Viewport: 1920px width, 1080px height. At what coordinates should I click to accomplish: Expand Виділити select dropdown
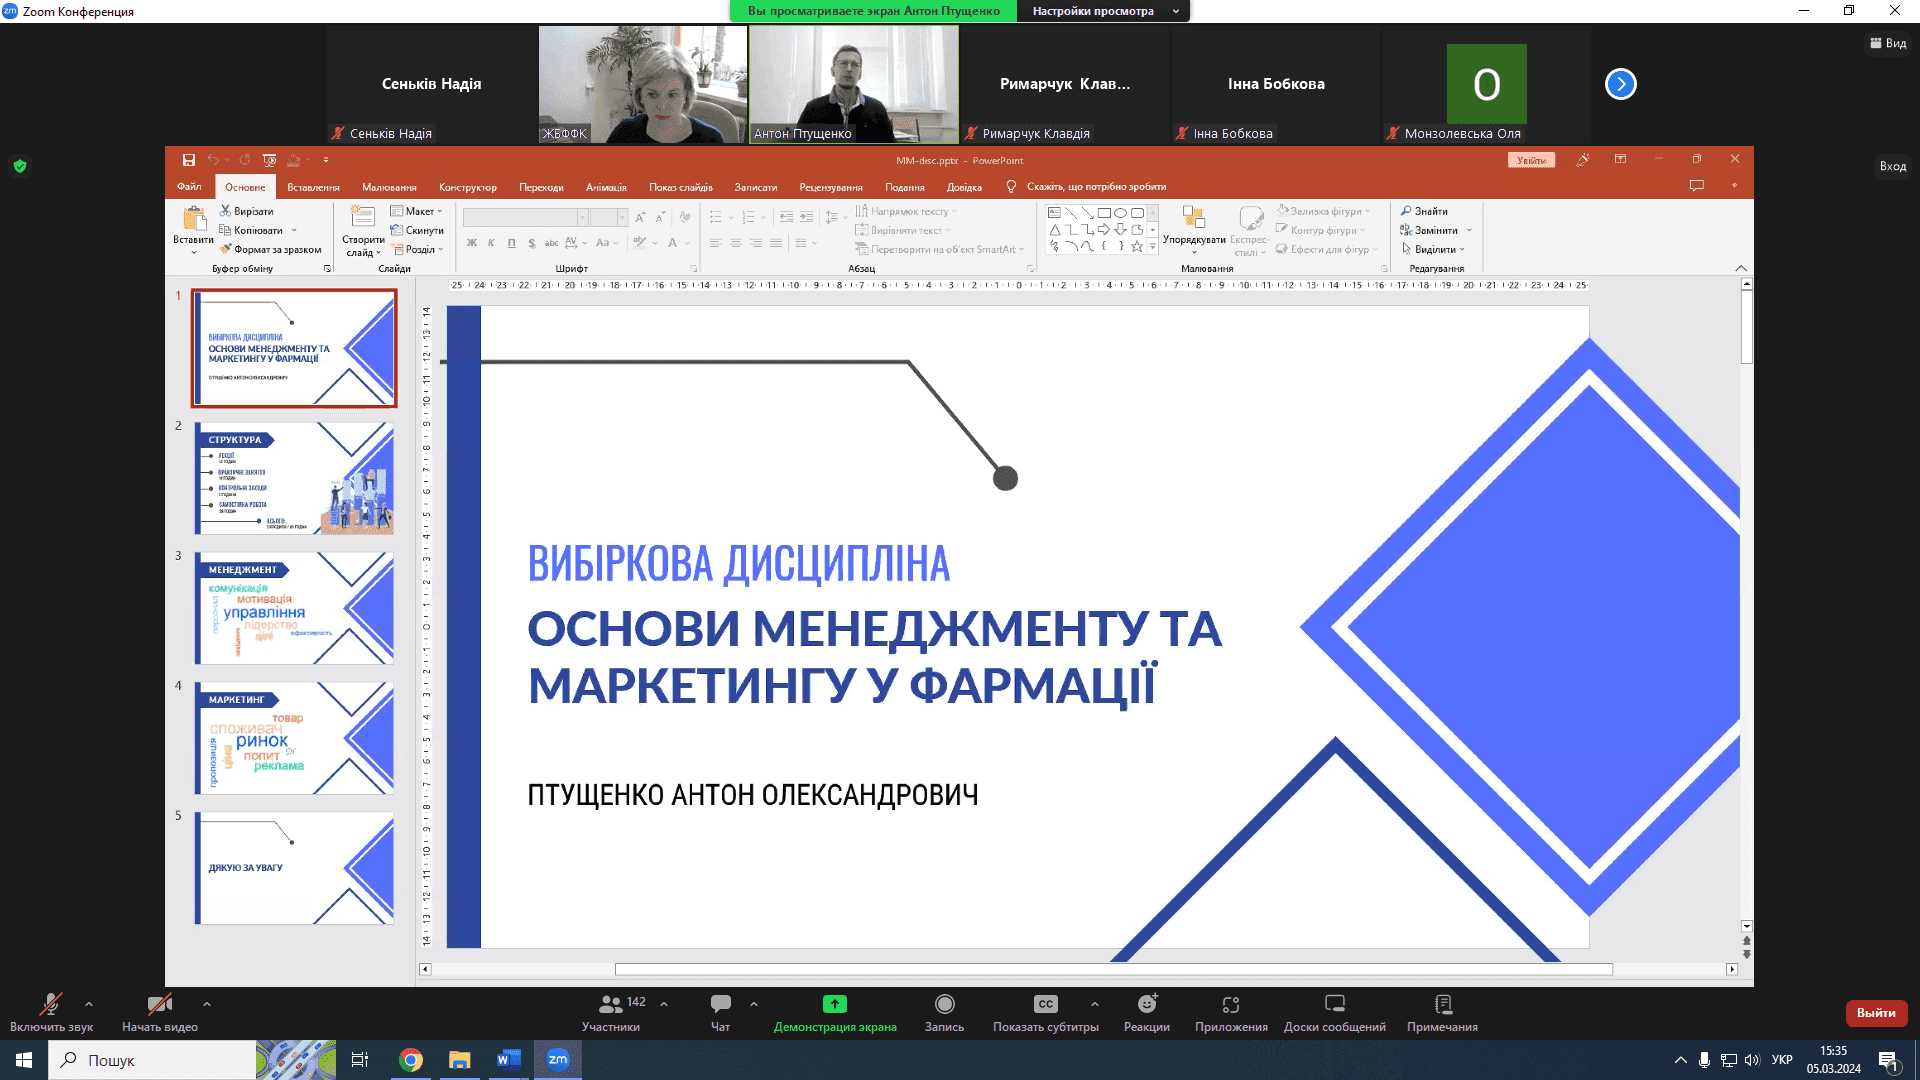pos(1434,249)
